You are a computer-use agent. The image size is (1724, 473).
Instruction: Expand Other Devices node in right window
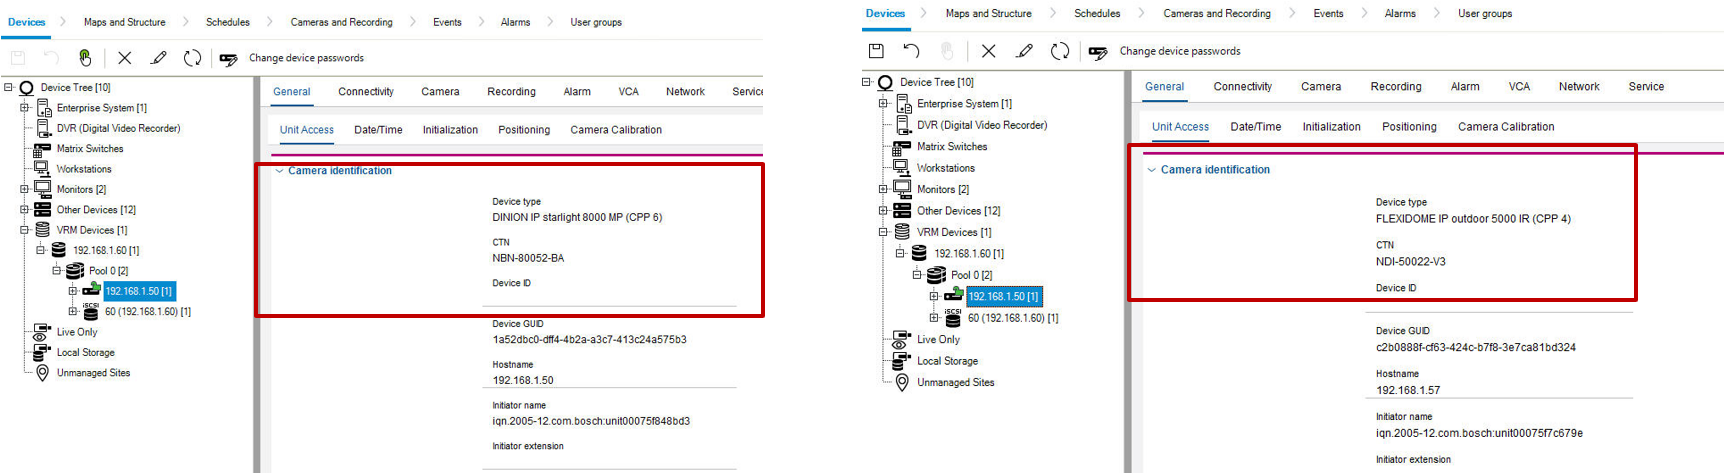coord(883,211)
